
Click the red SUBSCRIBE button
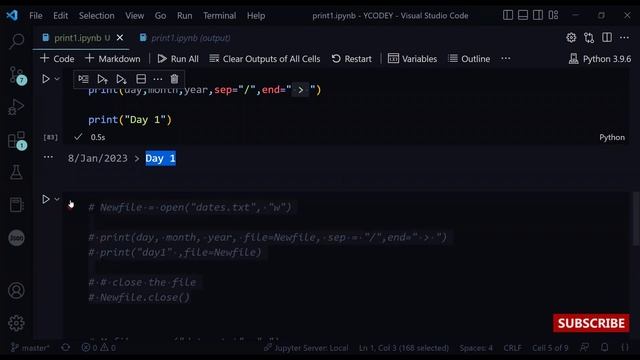[591, 323]
